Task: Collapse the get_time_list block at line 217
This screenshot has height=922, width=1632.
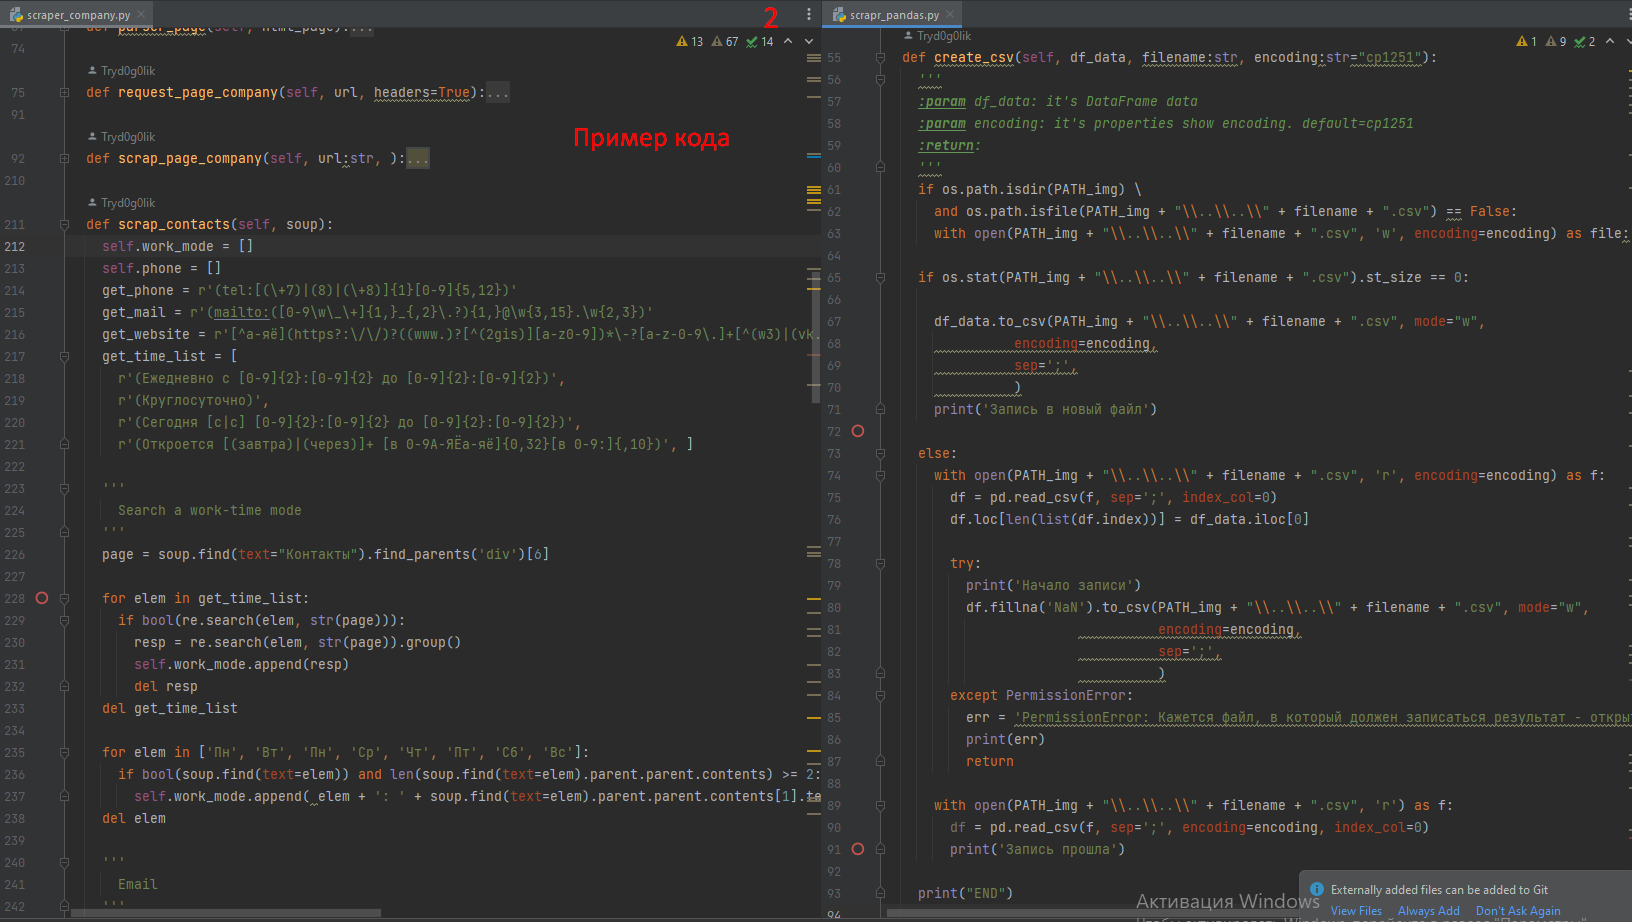Action: pos(64,357)
